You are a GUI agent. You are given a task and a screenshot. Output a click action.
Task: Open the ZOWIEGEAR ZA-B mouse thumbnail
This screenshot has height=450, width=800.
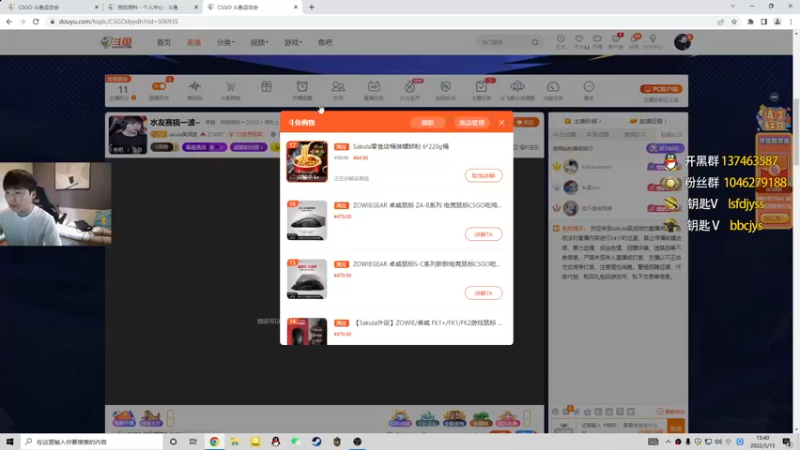coord(307,220)
